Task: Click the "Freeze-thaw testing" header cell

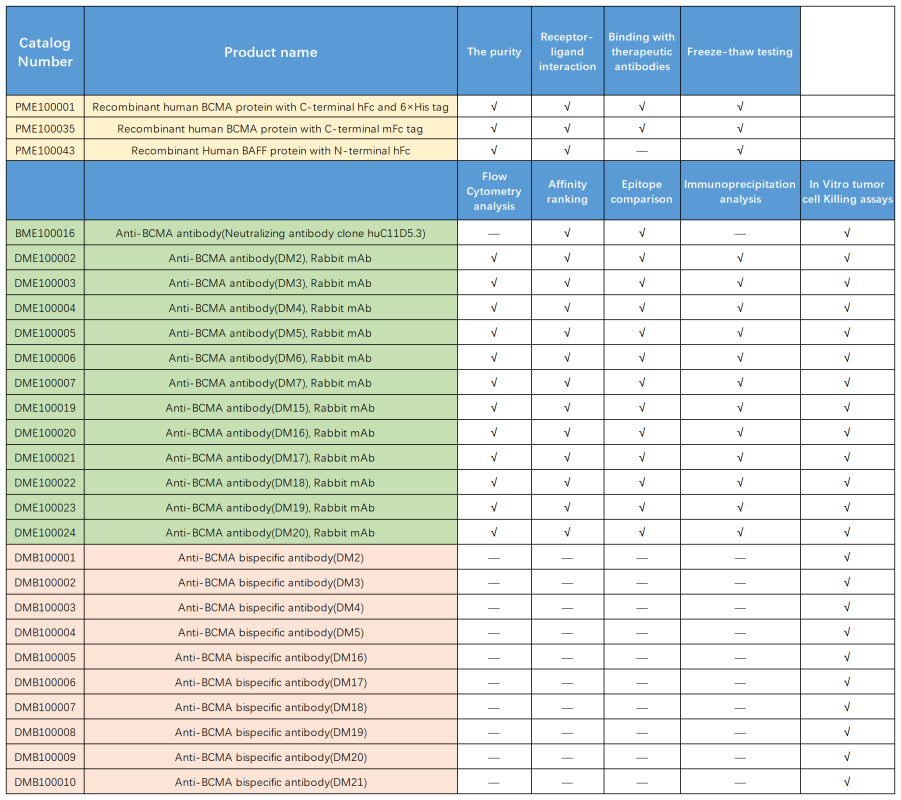Action: click(740, 52)
